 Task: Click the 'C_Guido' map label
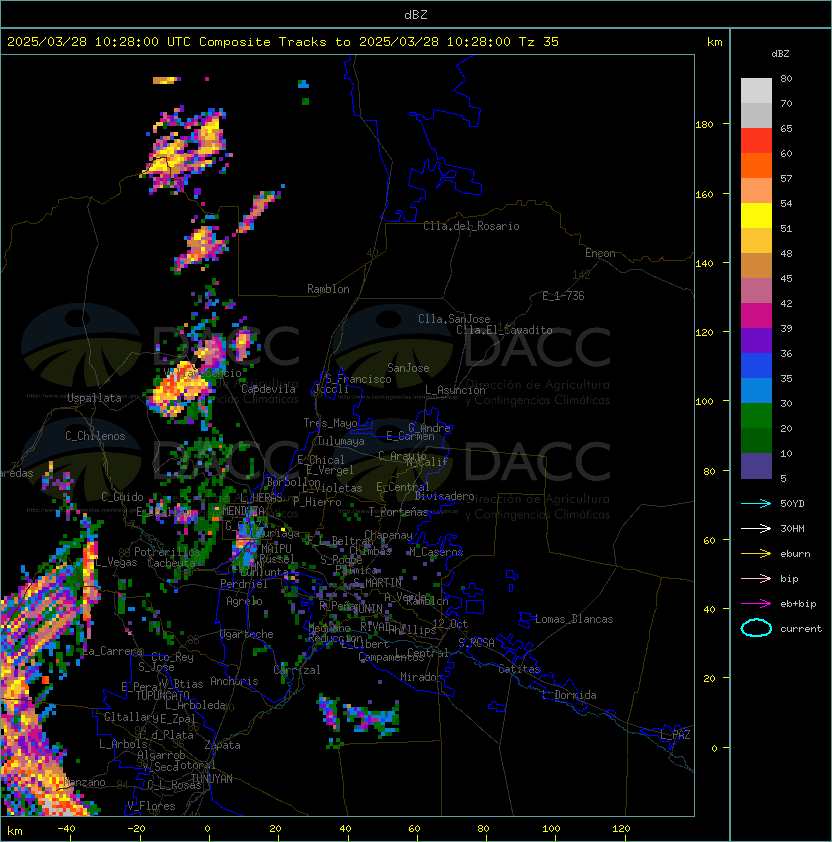click(122, 497)
